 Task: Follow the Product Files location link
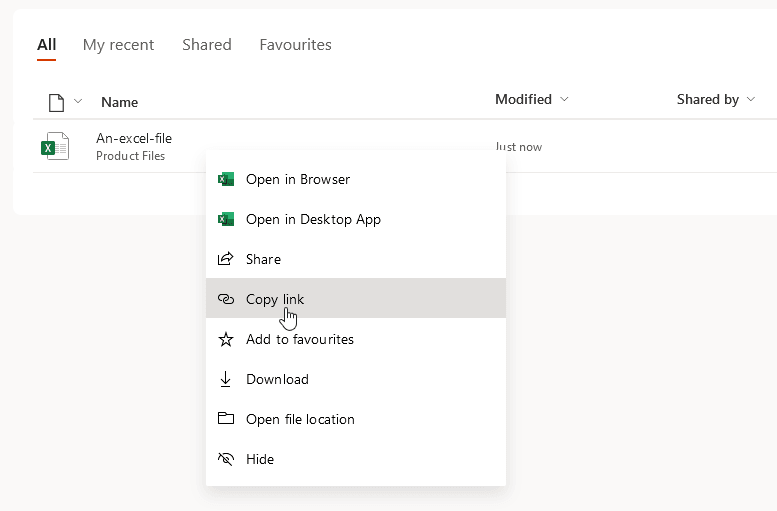click(130, 156)
